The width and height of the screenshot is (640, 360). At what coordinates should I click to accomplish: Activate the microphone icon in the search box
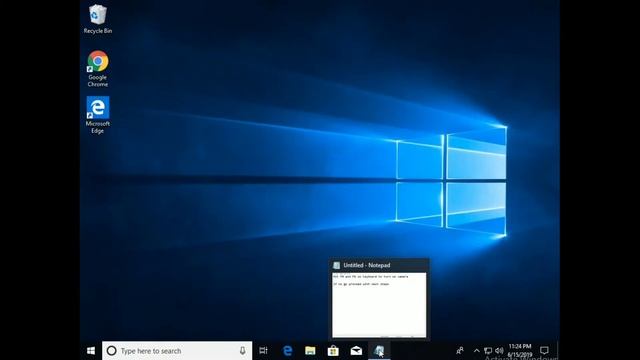click(242, 351)
